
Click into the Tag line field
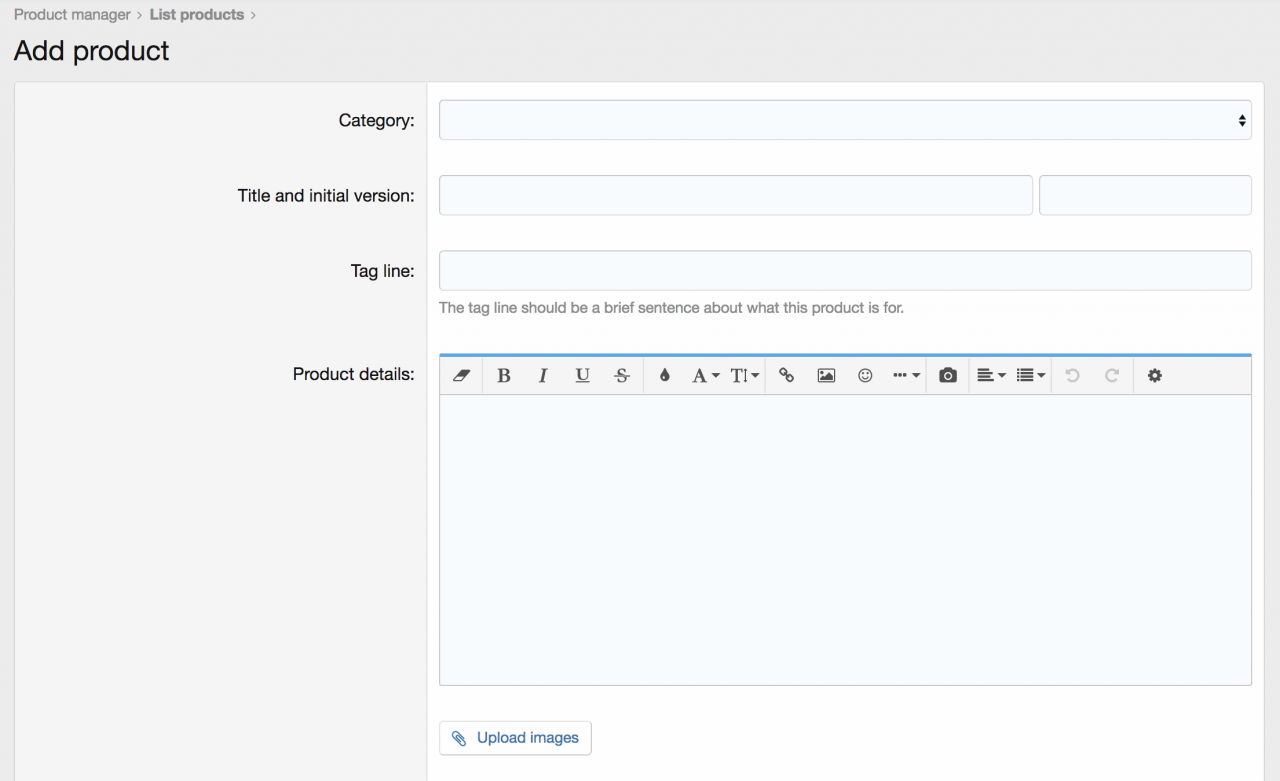point(845,271)
